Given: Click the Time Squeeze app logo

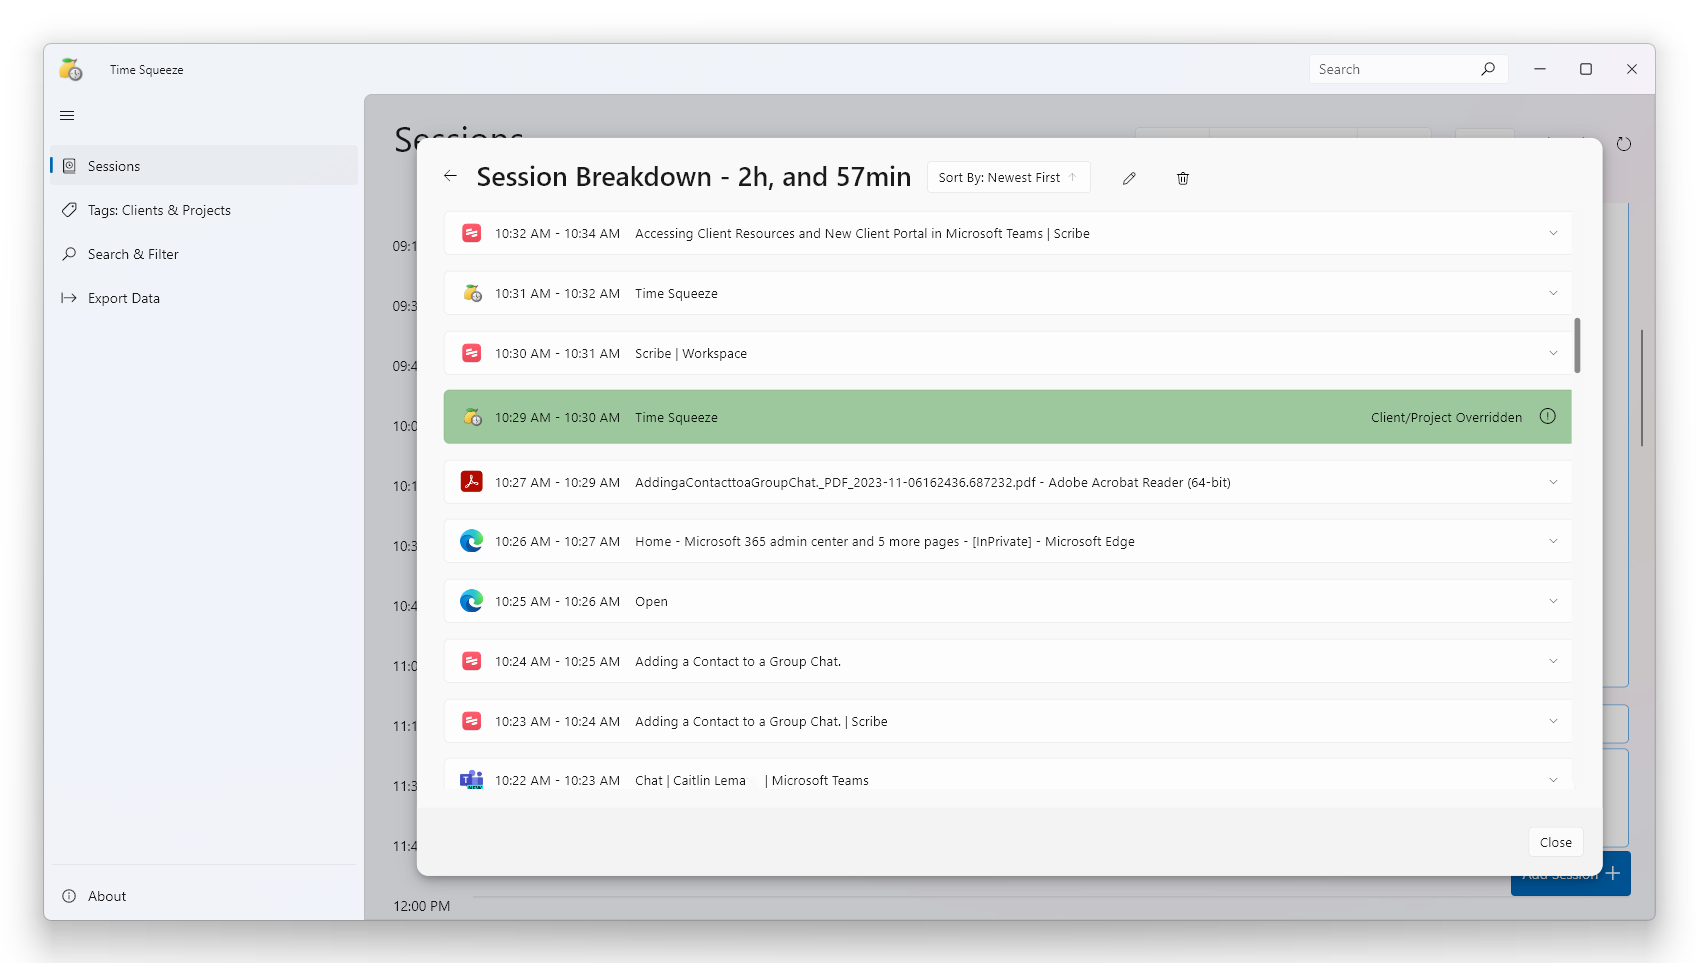Looking at the screenshot, I should 71,69.
